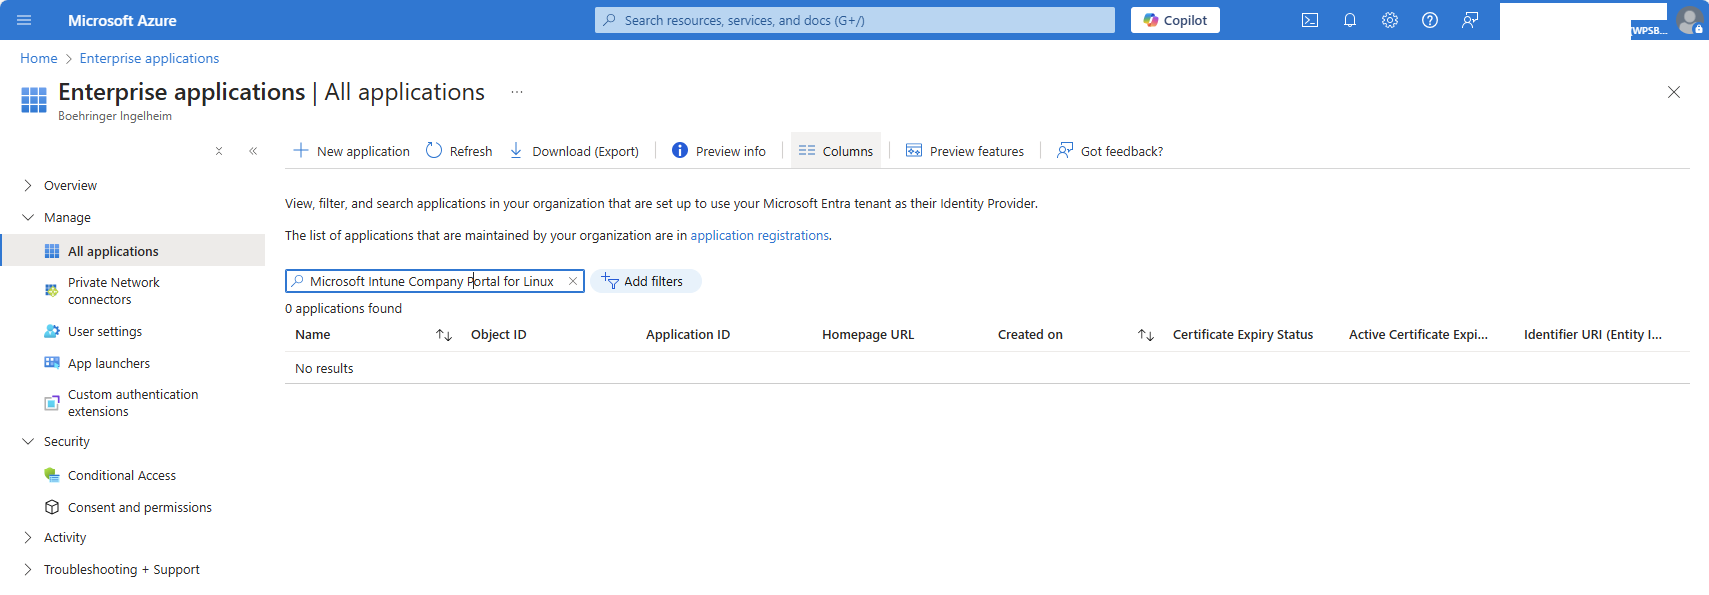1709x595 pixels.
Task: Open Cloud Shell from the top bar
Action: point(1310,20)
